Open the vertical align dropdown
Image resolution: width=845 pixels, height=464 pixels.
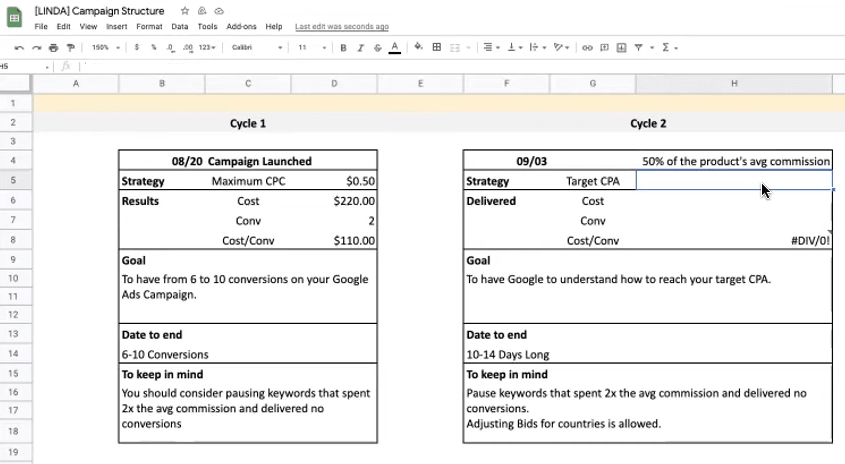tap(515, 47)
